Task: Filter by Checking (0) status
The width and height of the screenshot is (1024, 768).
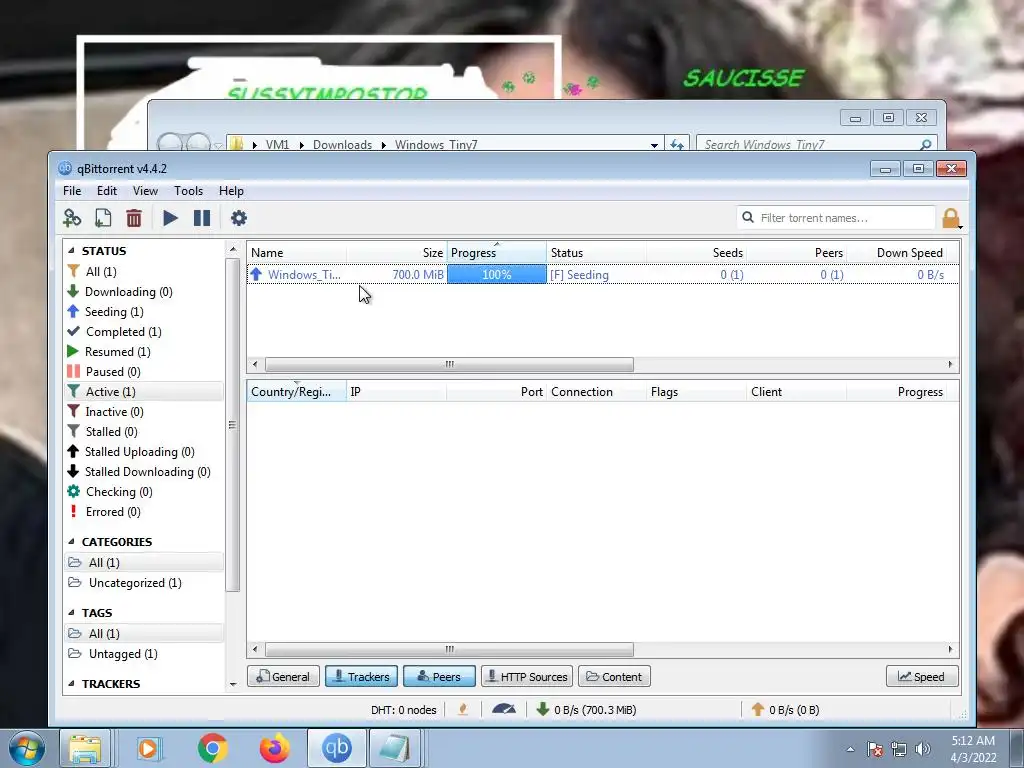Action: (x=144, y=492)
